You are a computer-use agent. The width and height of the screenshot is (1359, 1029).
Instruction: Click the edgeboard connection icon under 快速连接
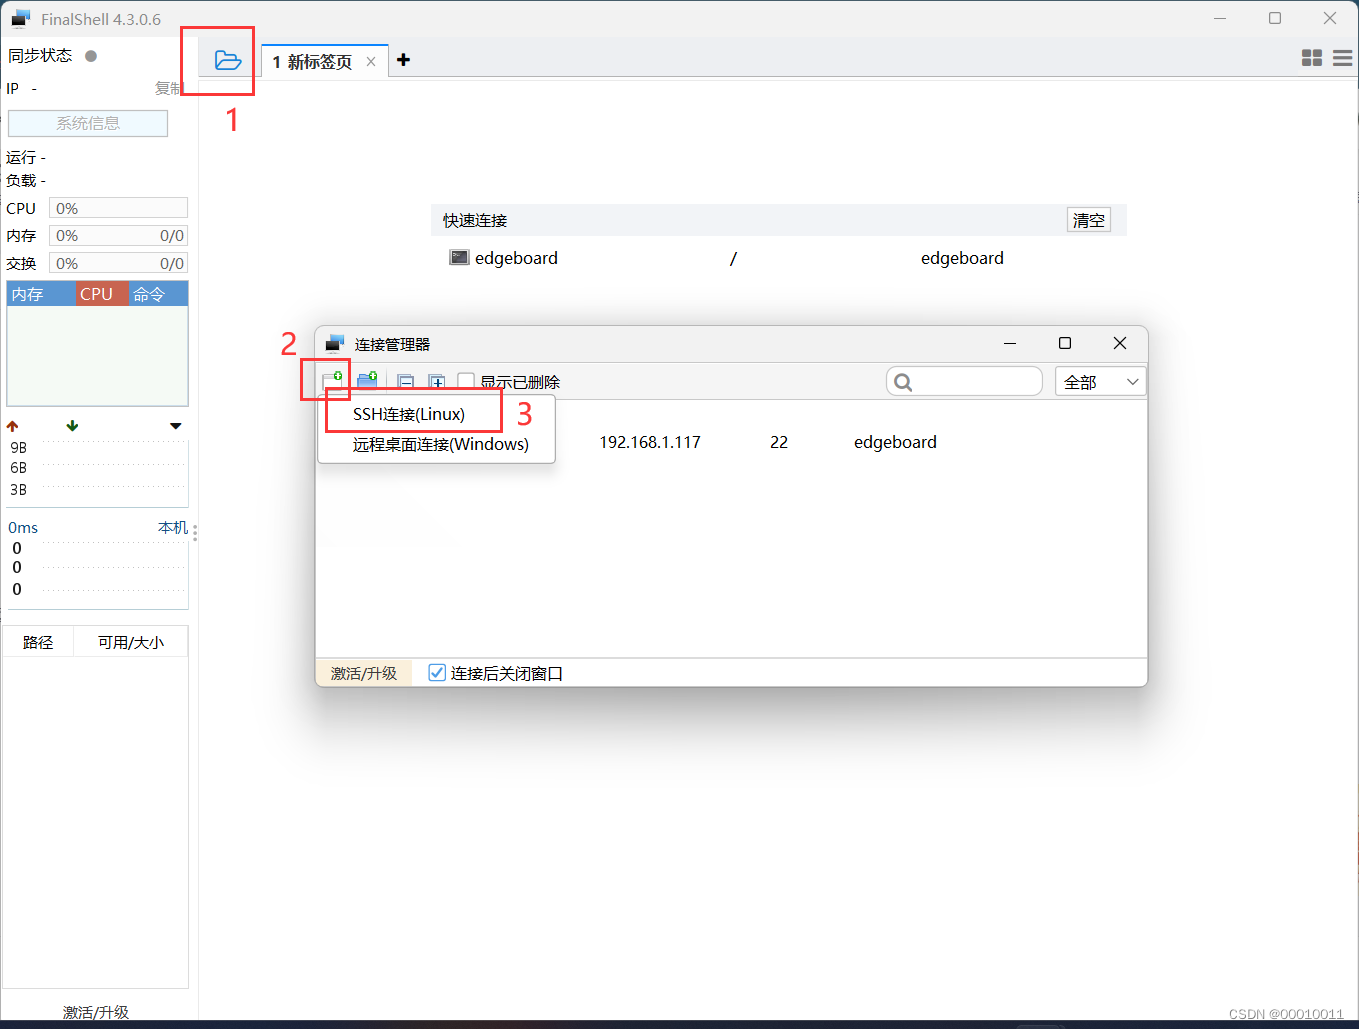point(459,257)
